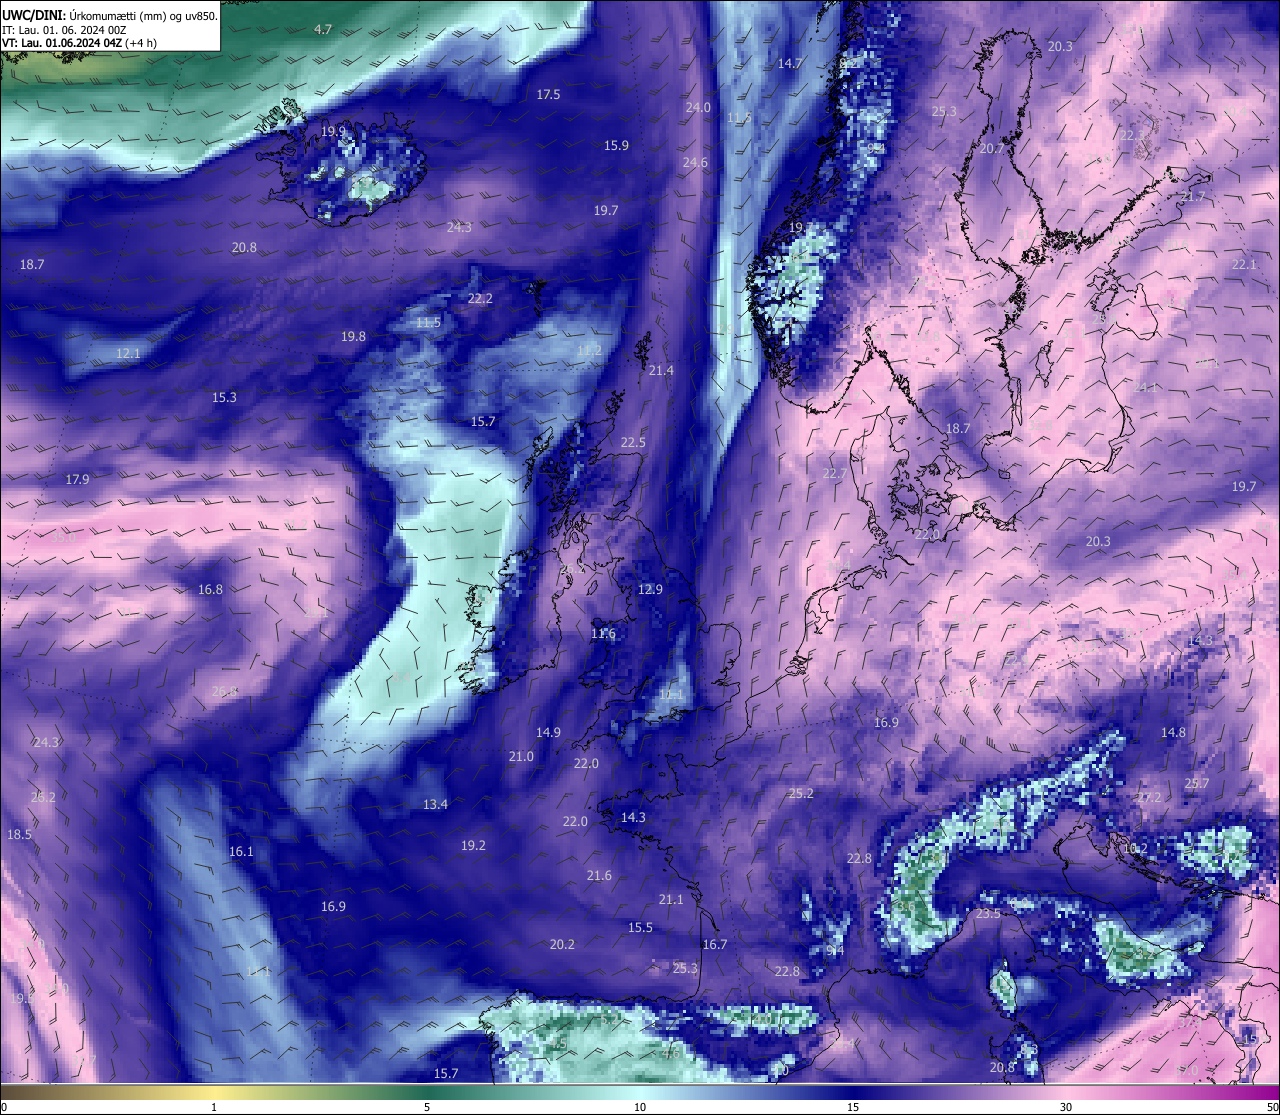The width and height of the screenshot is (1280, 1115).
Task: Click the 16.1 value label
Action: pos(241,852)
